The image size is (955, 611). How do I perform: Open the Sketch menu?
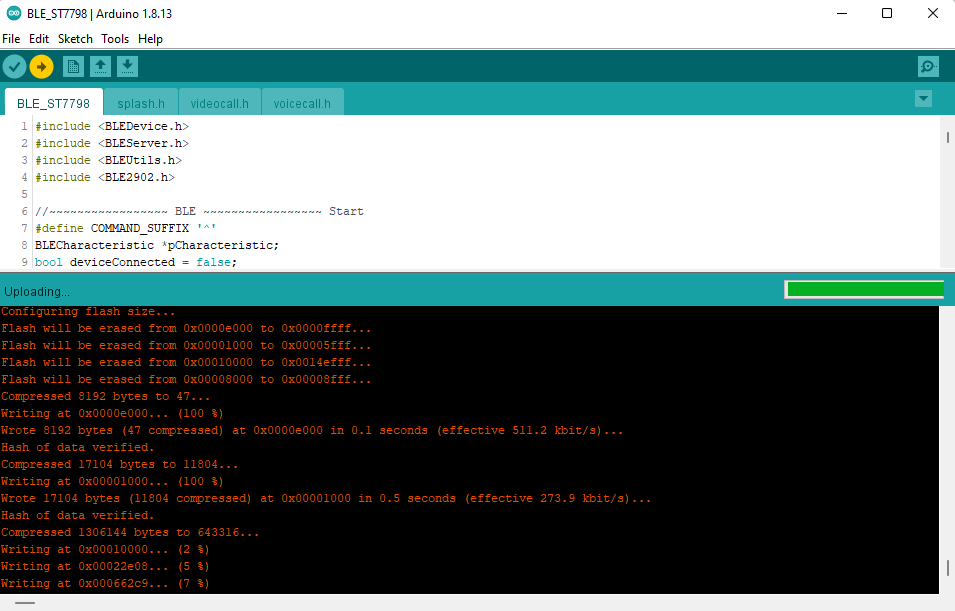pyautogui.click(x=75, y=39)
